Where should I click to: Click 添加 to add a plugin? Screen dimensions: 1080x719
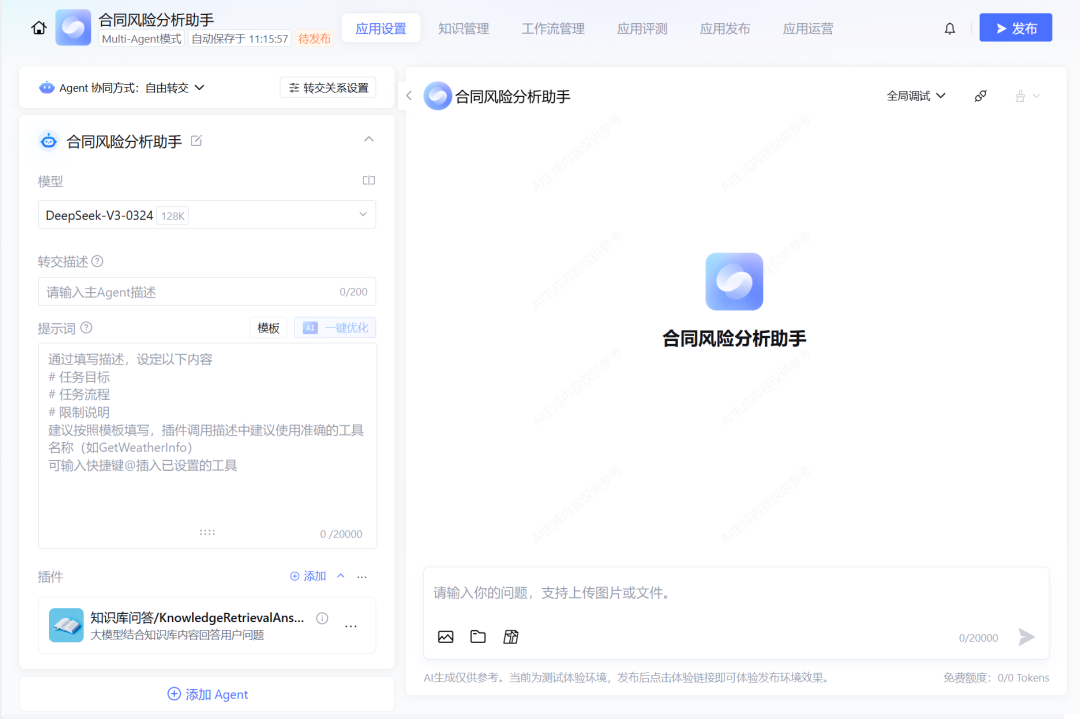click(x=308, y=576)
